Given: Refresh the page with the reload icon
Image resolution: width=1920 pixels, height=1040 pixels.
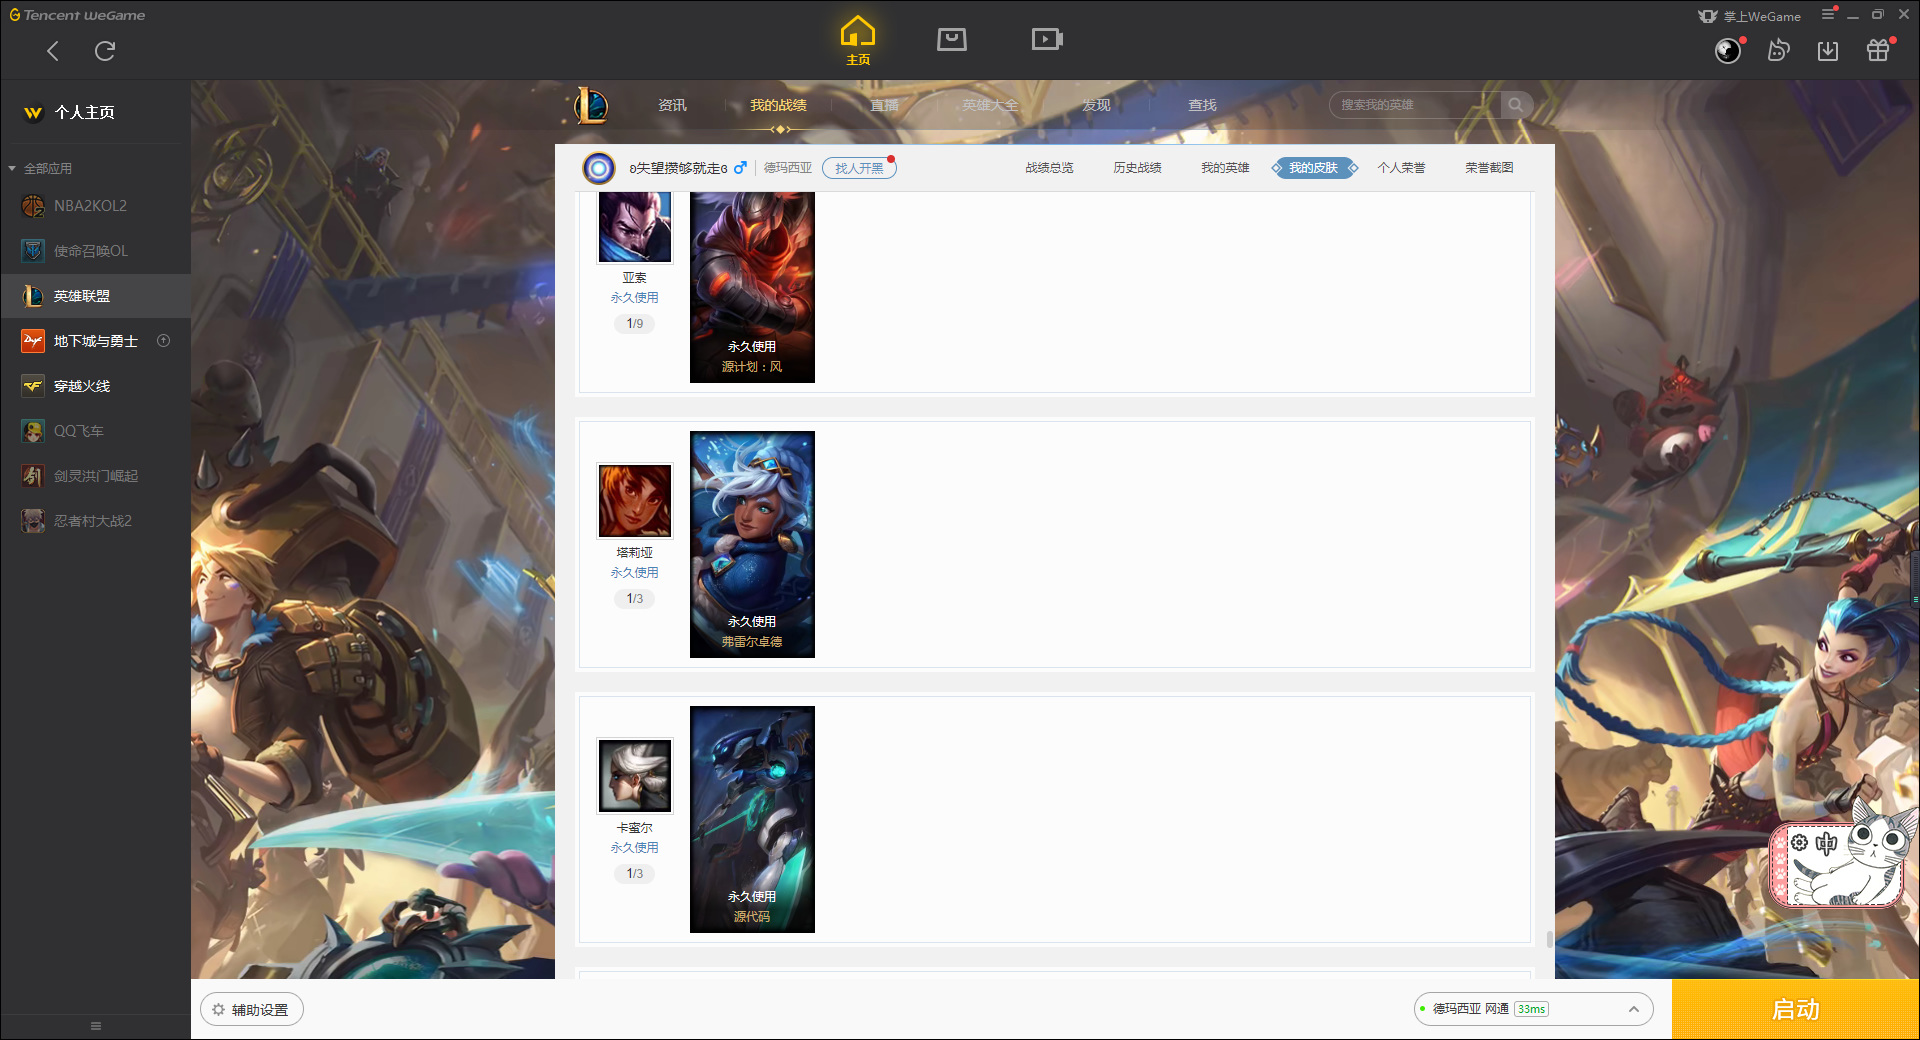Looking at the screenshot, I should click(x=105, y=51).
